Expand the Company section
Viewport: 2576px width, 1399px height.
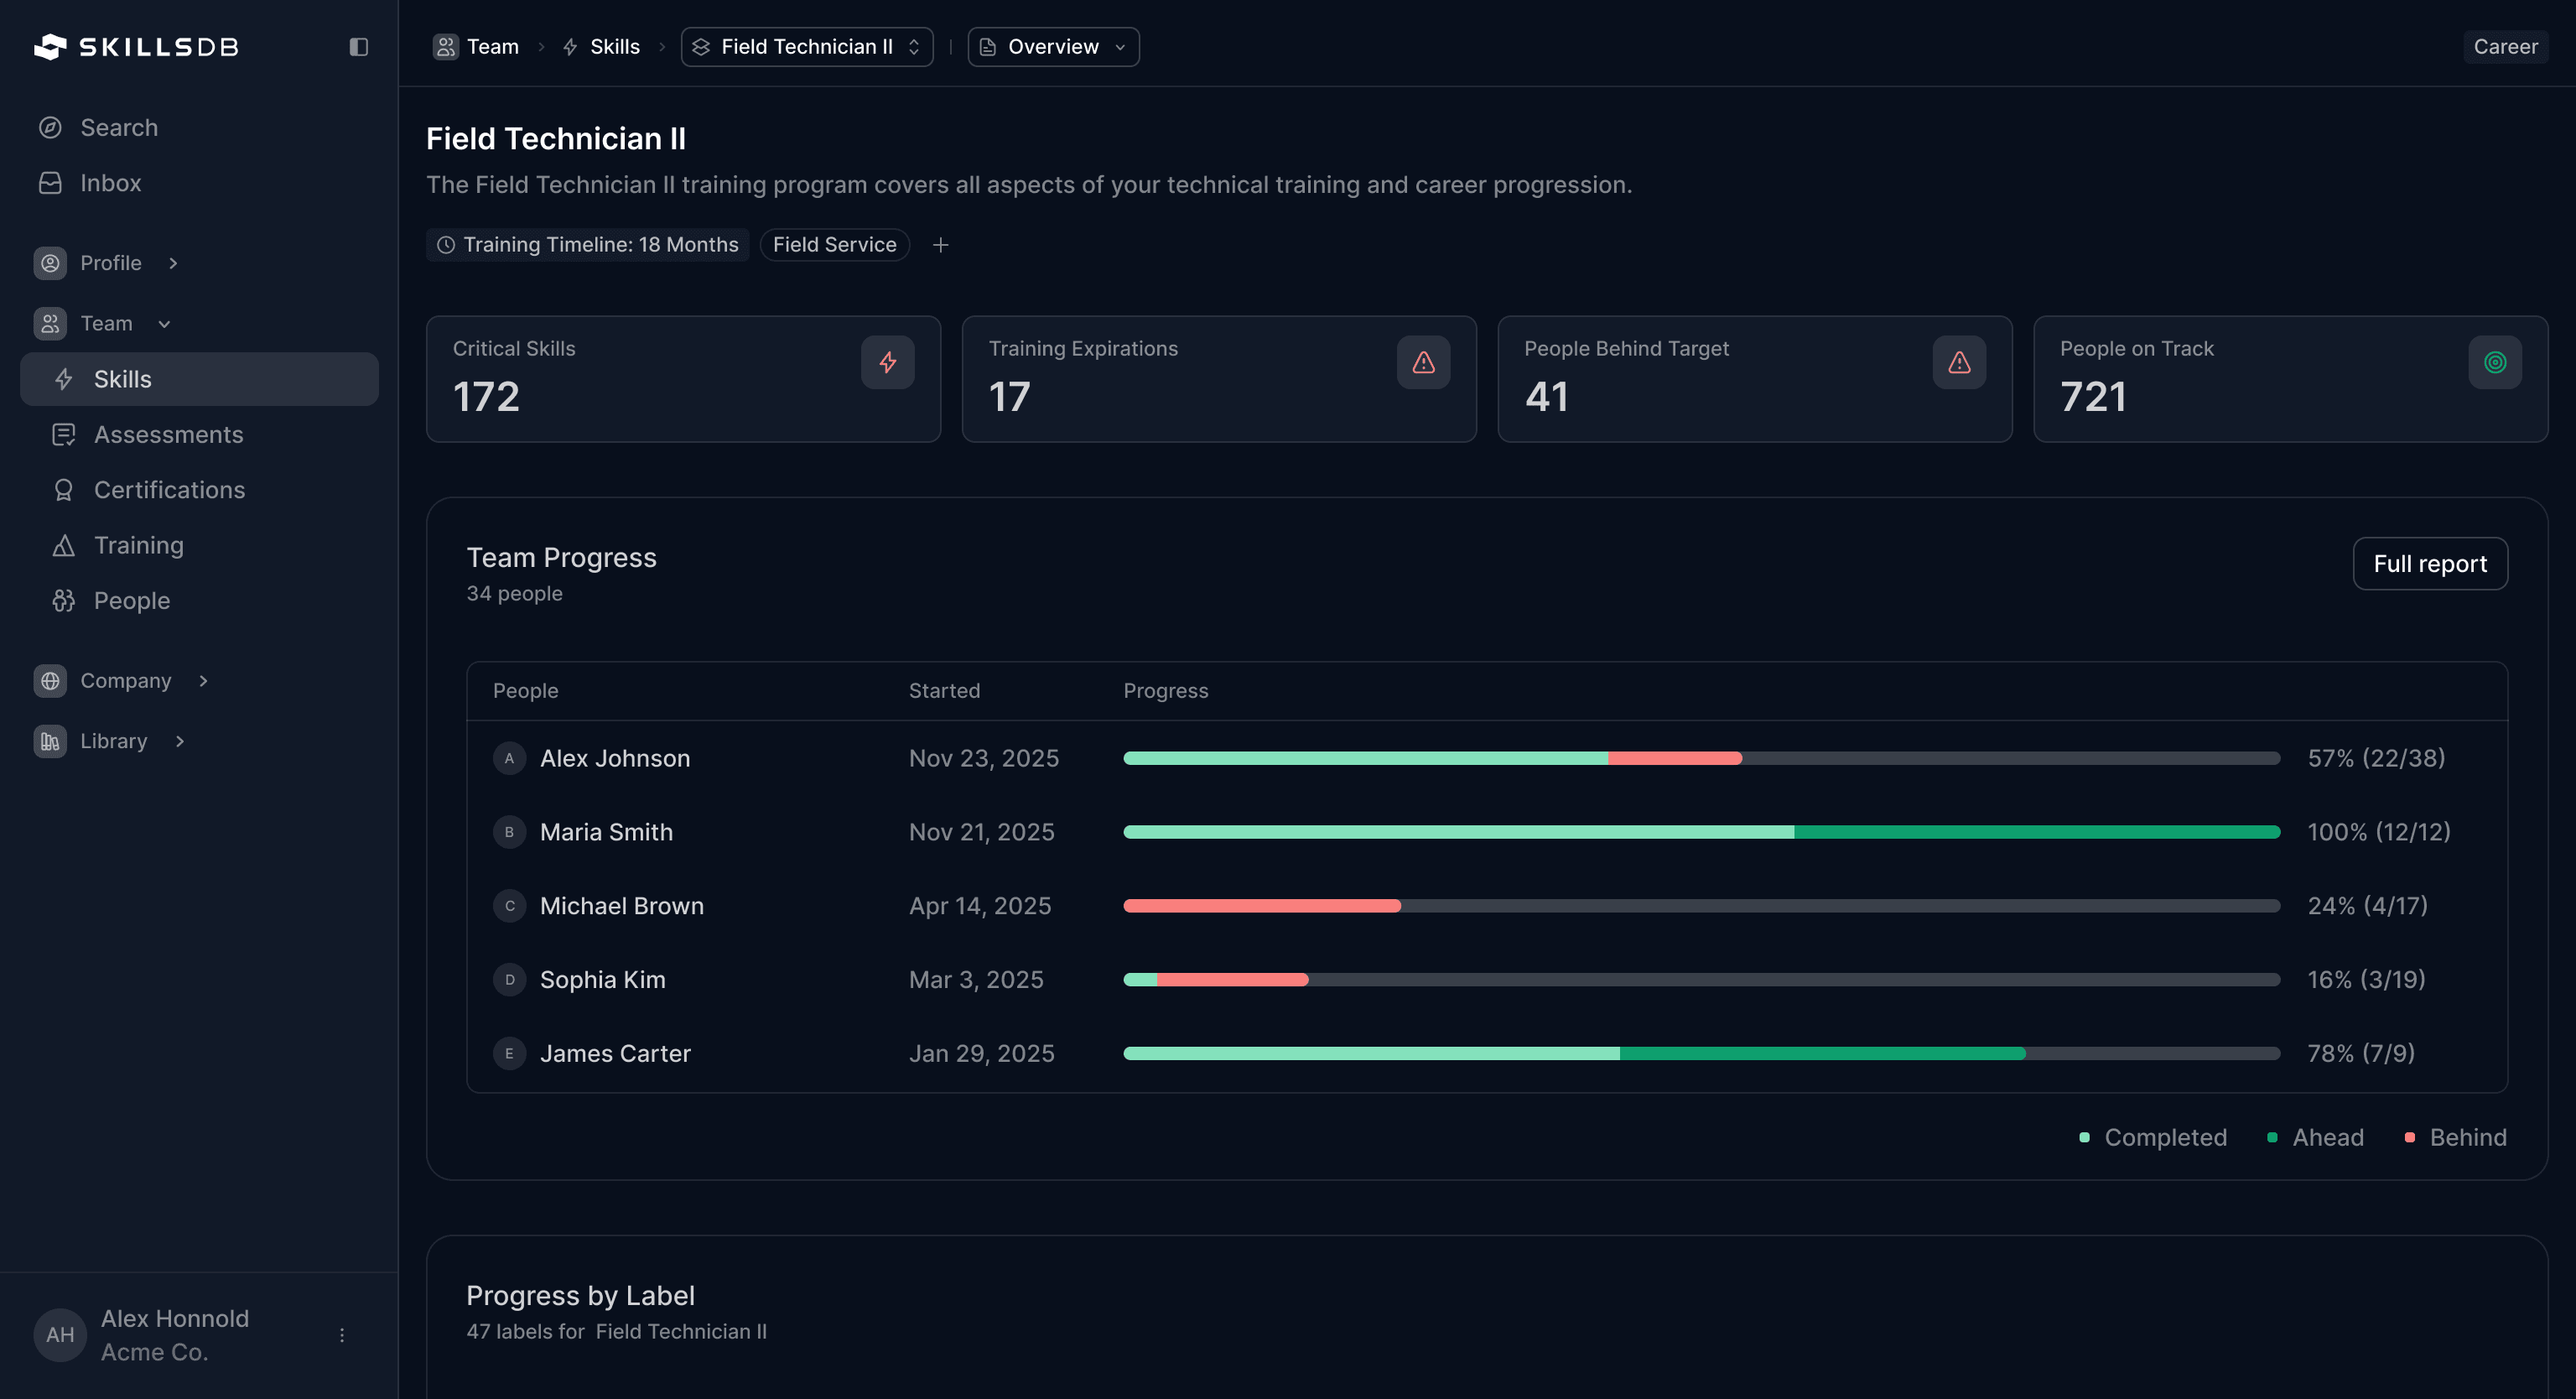coord(203,680)
